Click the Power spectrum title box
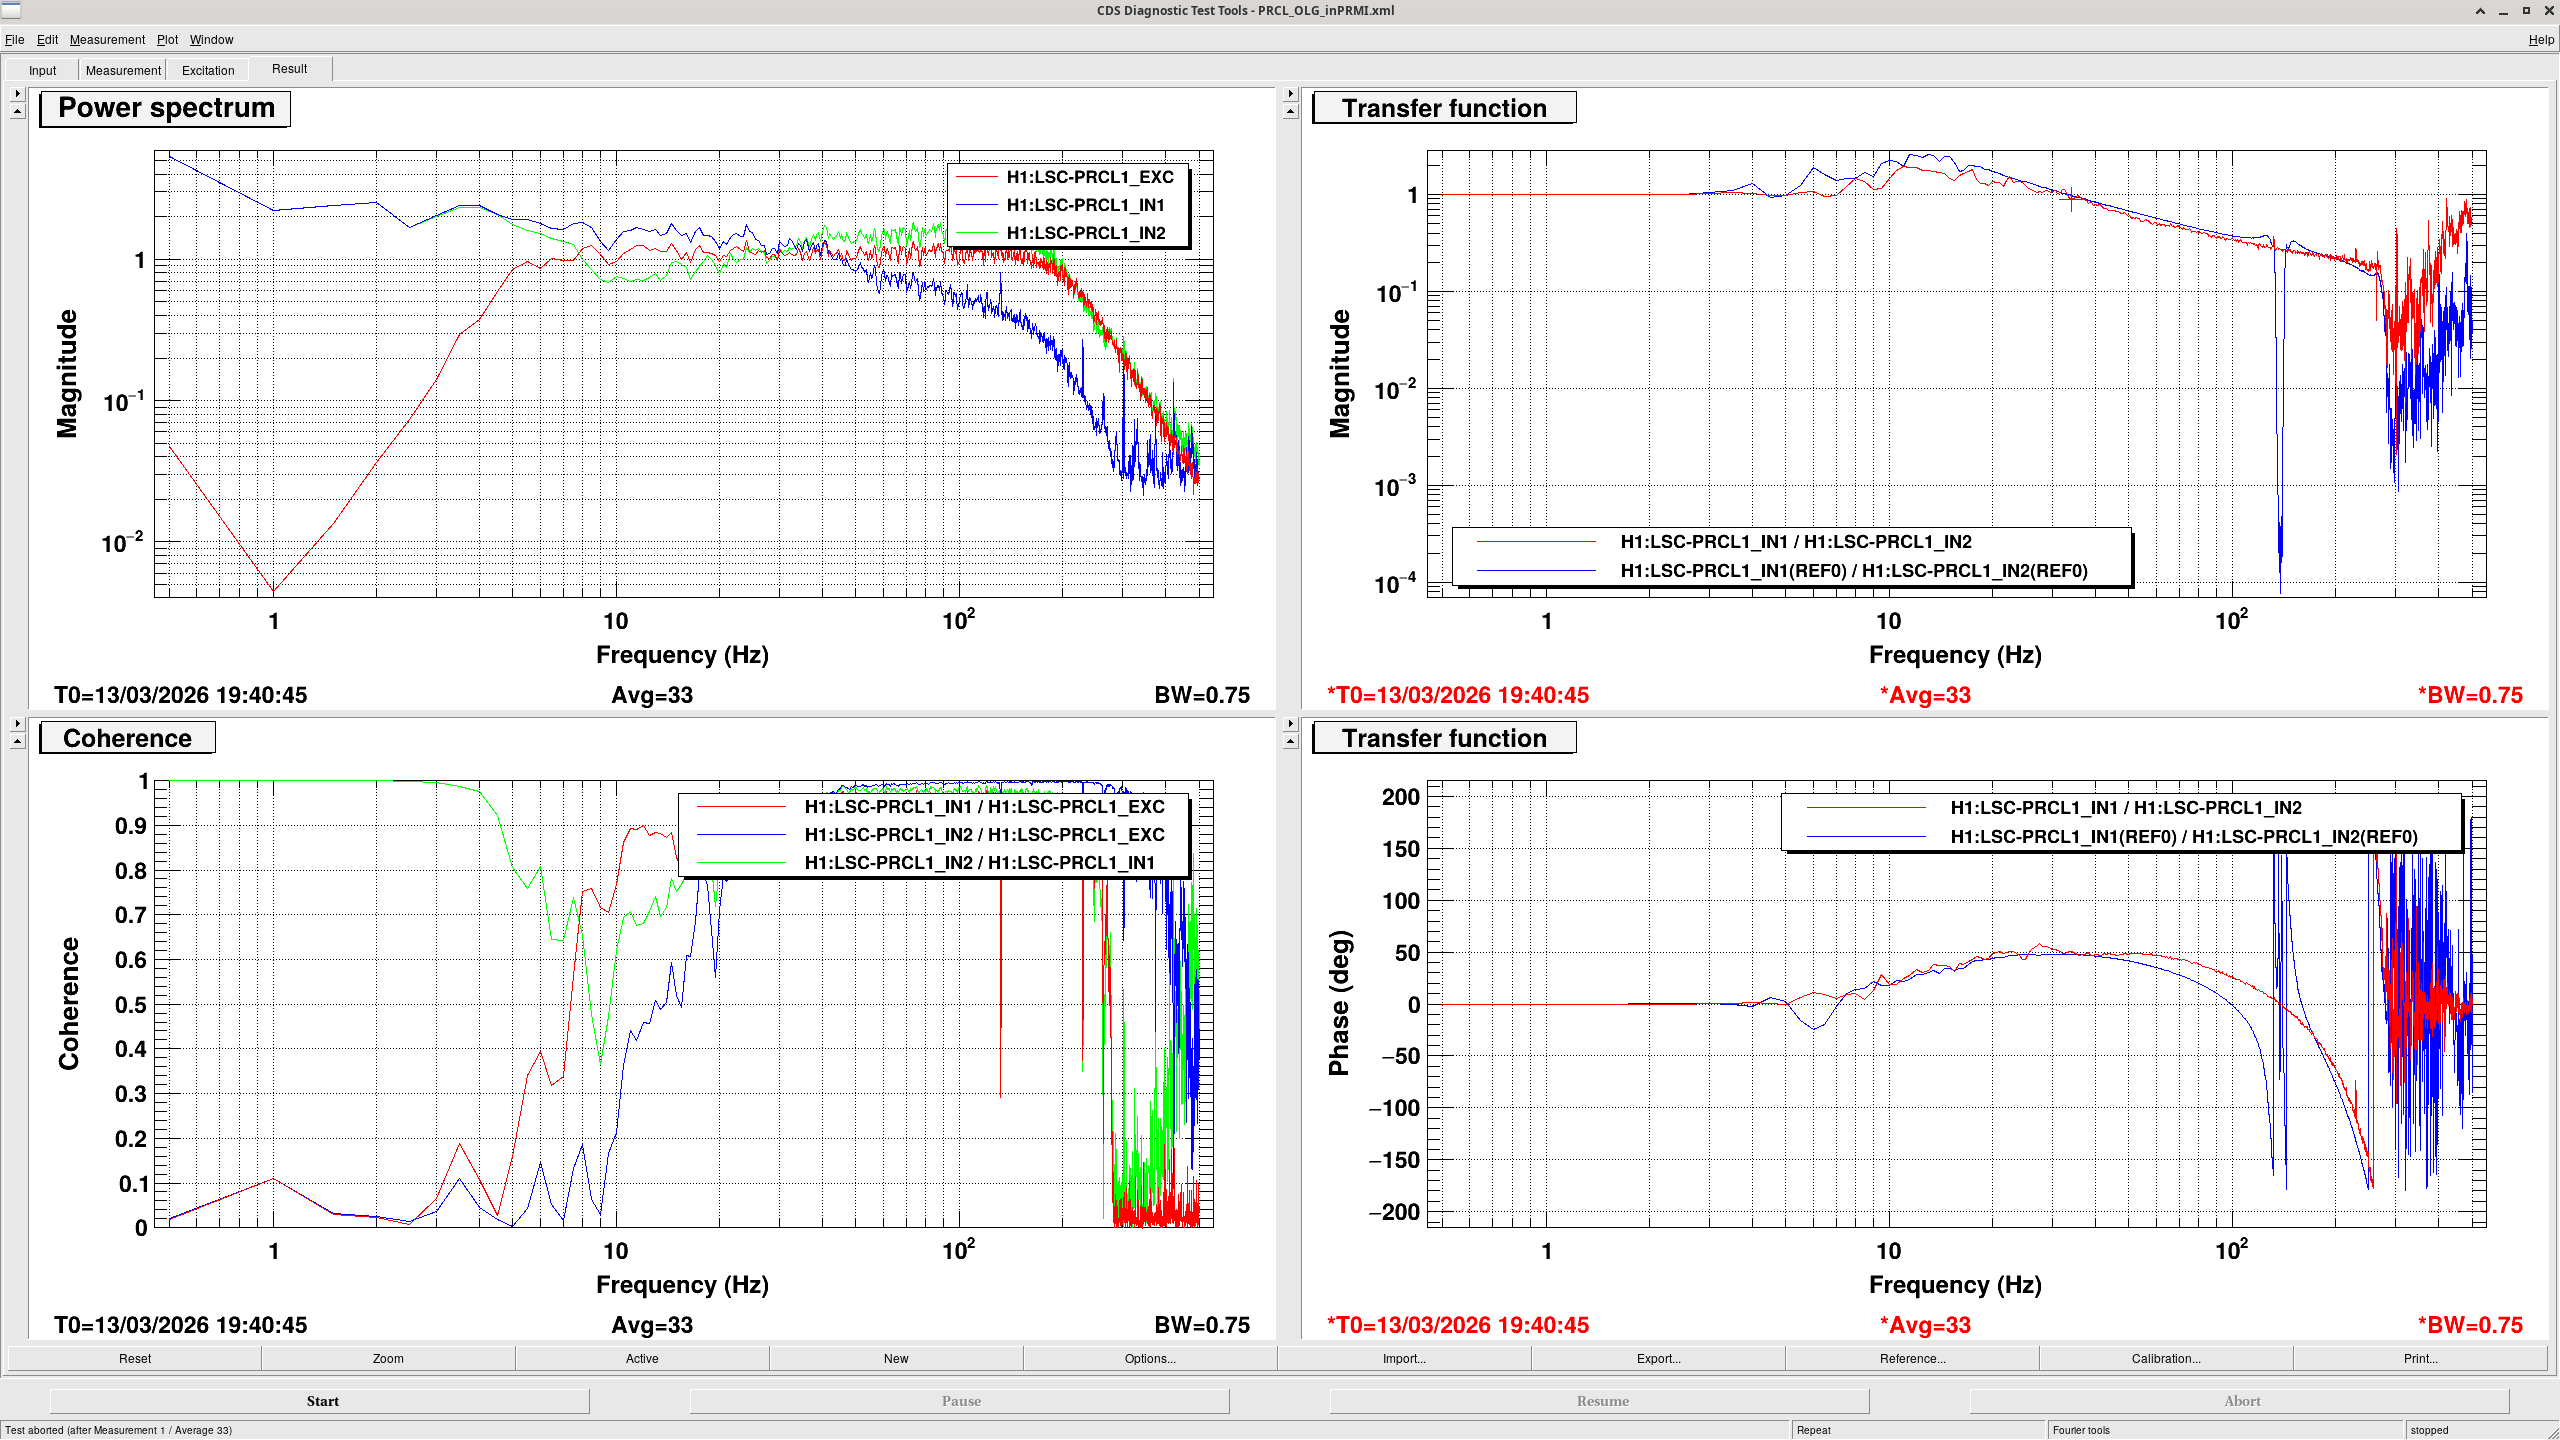This screenshot has width=2560, height=1440. (165, 108)
